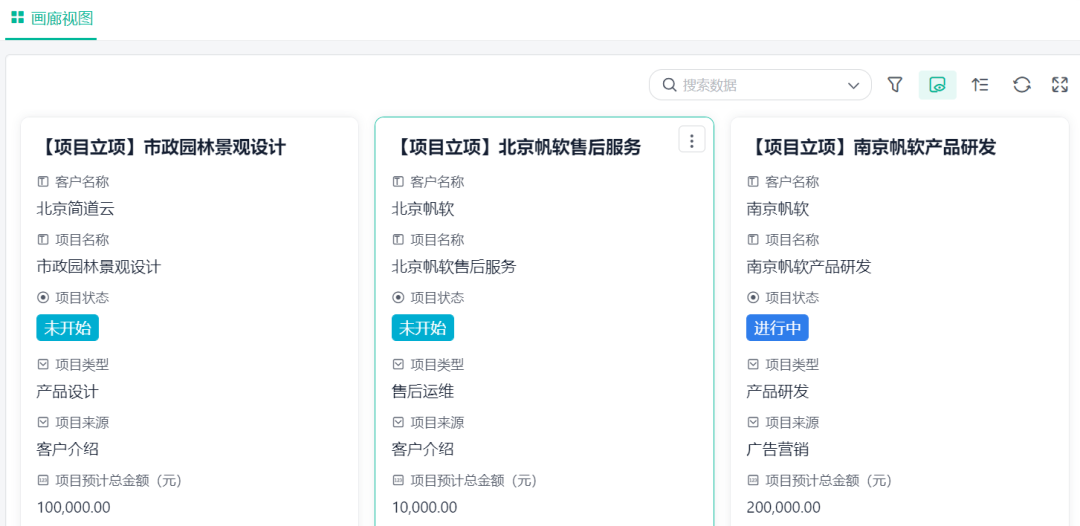Open the three-dot menu on 北京帆软售后服务 card
This screenshot has width=1080, height=526.
(x=691, y=140)
